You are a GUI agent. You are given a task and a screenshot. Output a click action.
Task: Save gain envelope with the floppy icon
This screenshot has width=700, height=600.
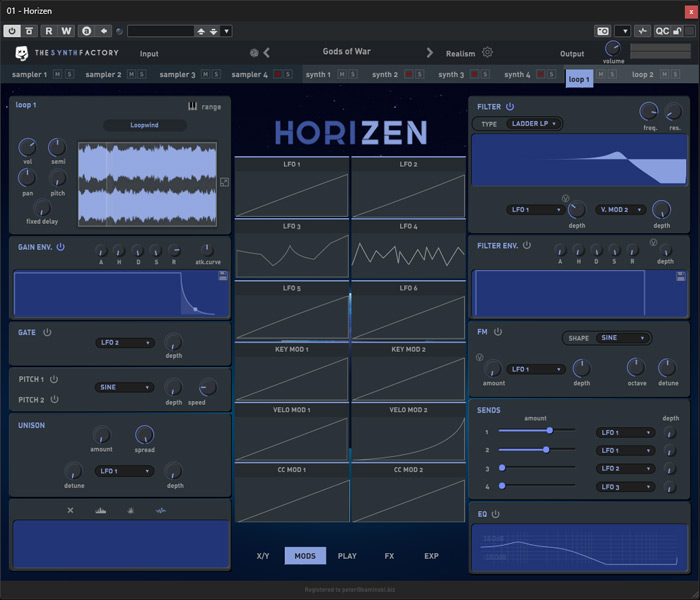(x=222, y=276)
